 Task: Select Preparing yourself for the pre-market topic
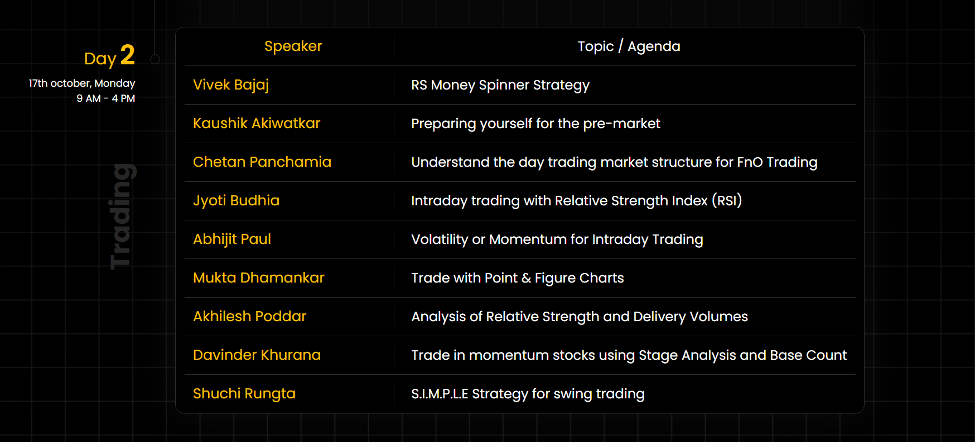[535, 124]
